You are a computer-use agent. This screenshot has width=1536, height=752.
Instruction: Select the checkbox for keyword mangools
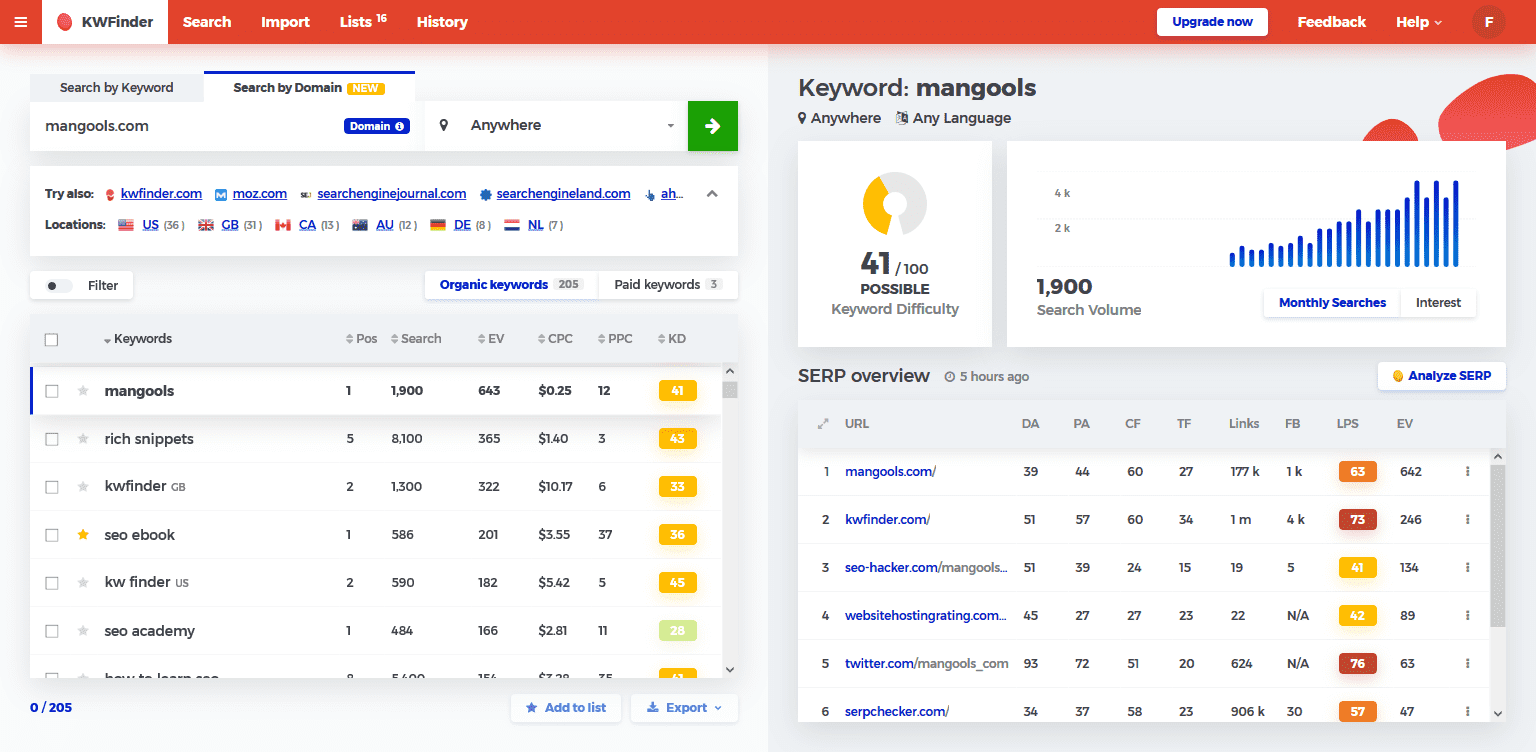pyautogui.click(x=51, y=391)
